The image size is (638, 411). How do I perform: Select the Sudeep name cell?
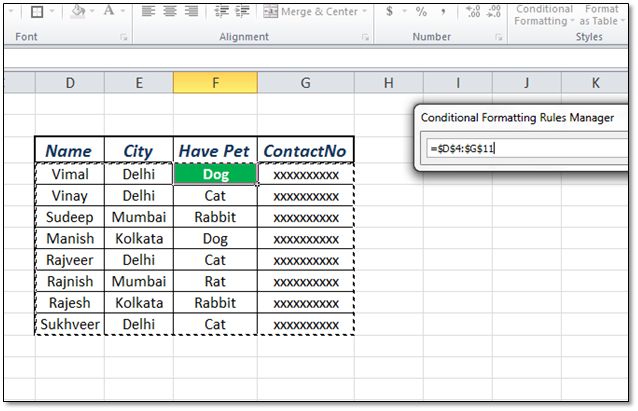[x=70, y=217]
